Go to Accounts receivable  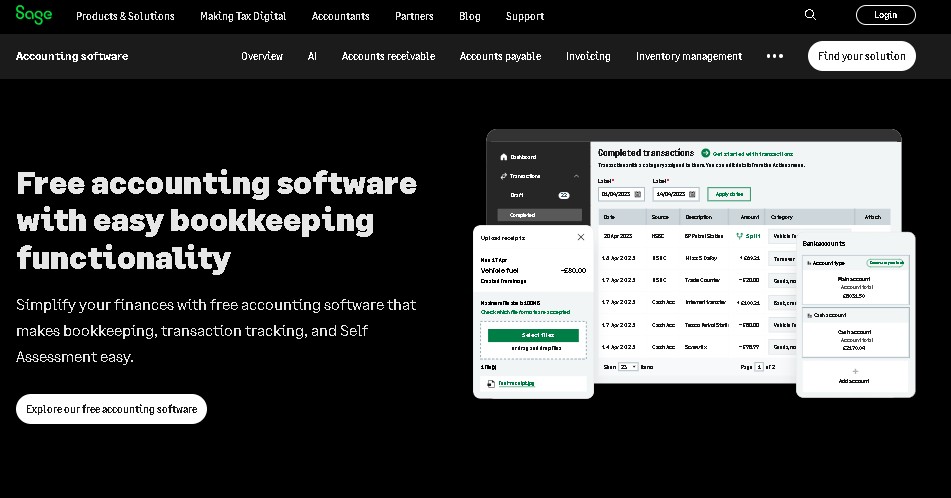click(388, 56)
